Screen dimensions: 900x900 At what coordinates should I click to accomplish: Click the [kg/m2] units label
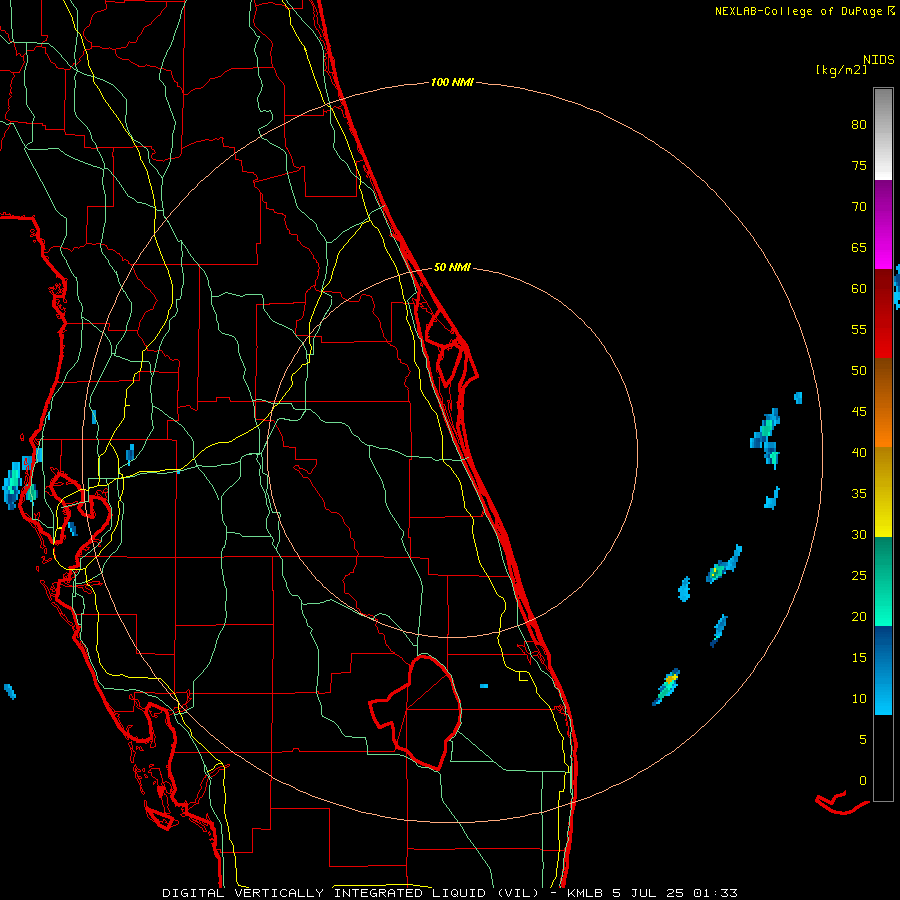point(841,70)
